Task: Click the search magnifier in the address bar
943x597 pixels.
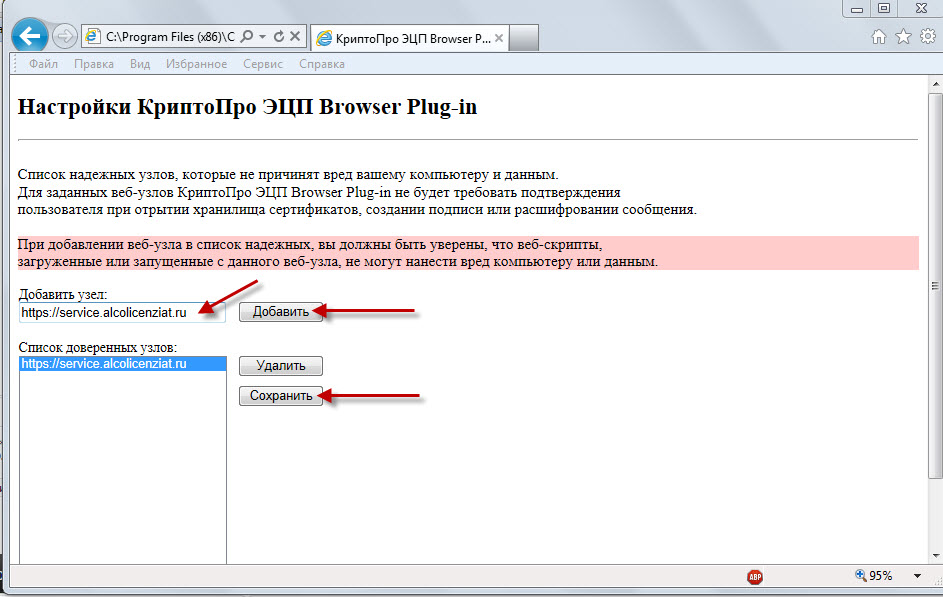Action: [x=247, y=37]
